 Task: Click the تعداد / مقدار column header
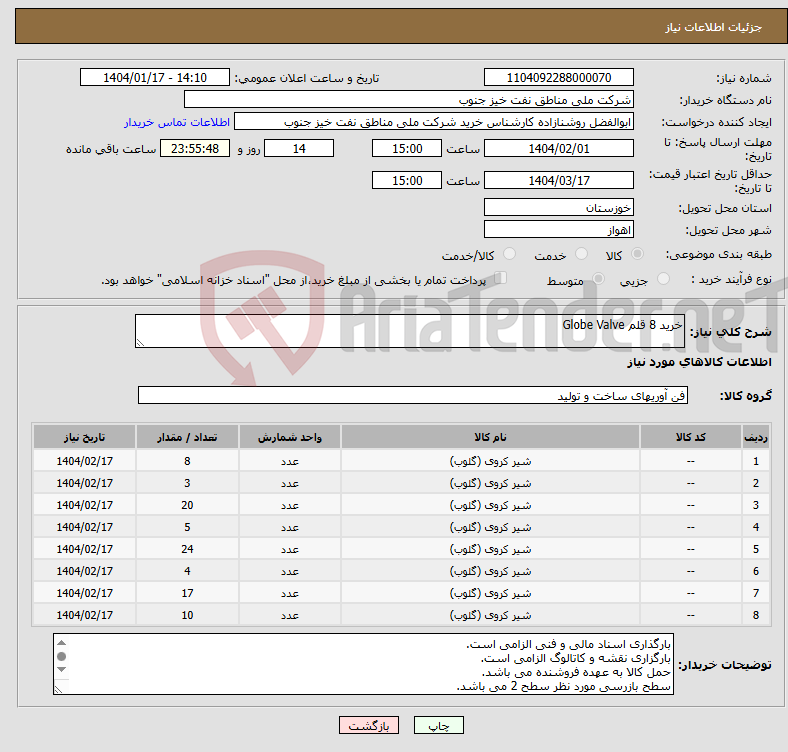point(187,438)
